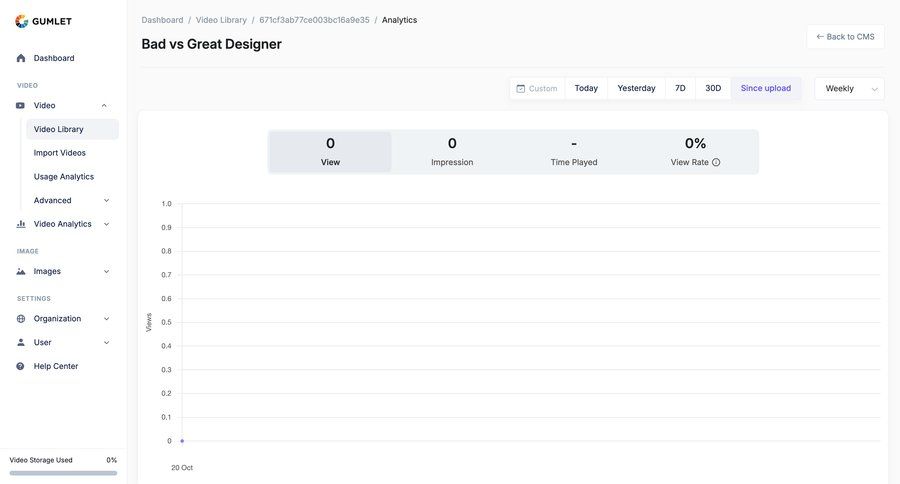Click the video ID breadcrumb link
This screenshot has height=484, width=900.
coord(314,20)
